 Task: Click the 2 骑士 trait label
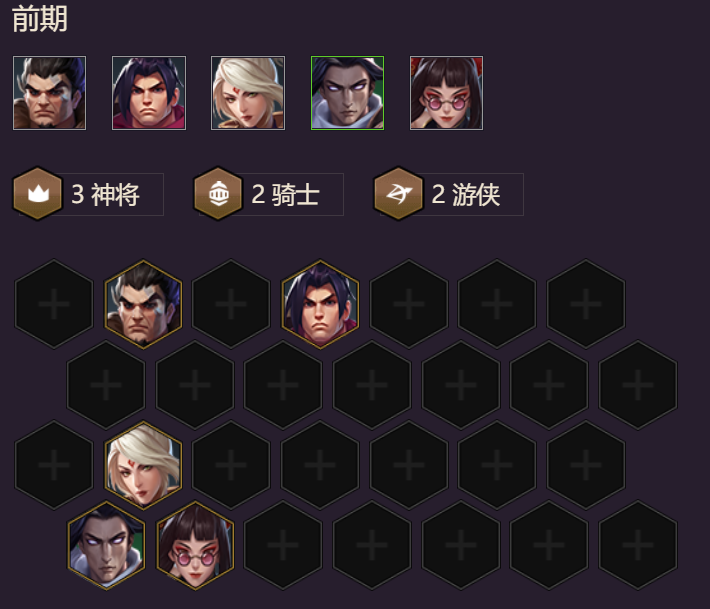pos(285,195)
